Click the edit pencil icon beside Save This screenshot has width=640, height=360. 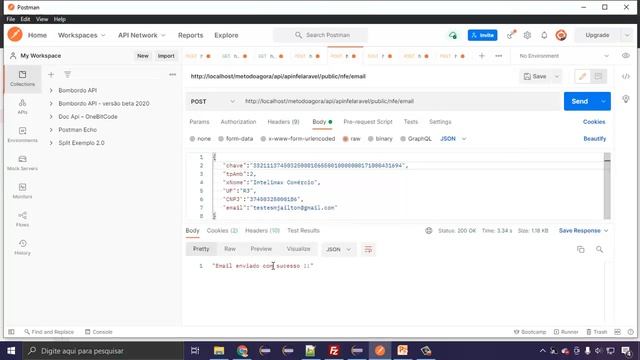[582, 76]
